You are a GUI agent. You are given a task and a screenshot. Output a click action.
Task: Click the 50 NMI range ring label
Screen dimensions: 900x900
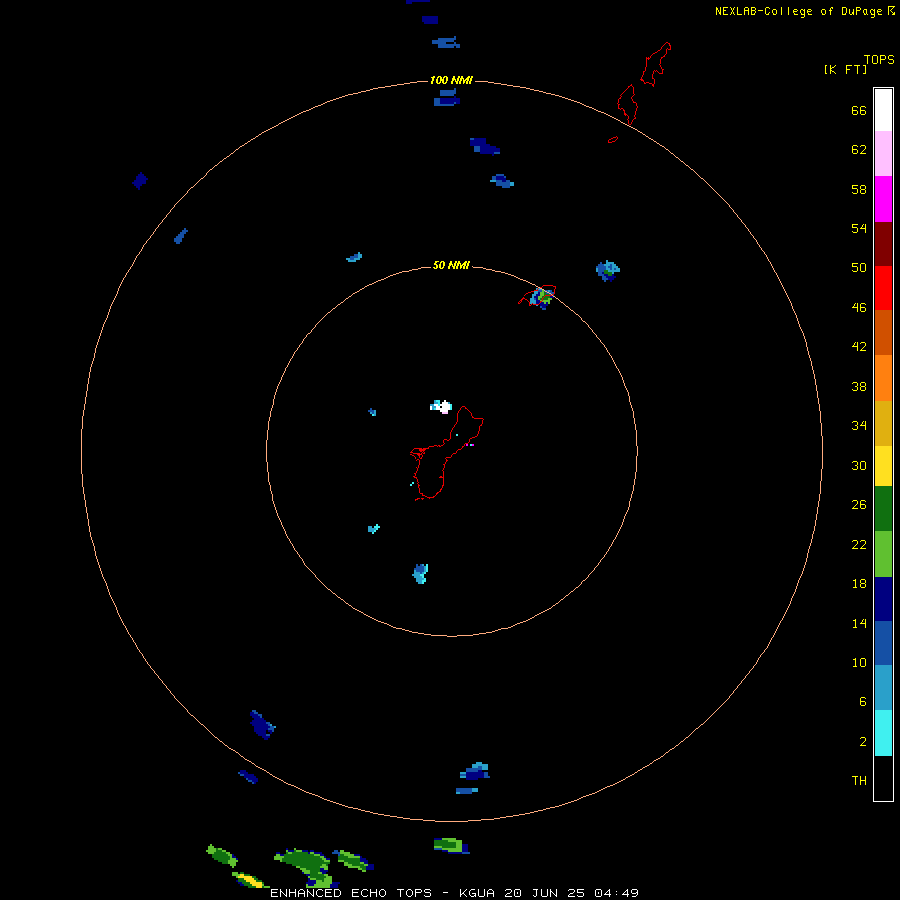(x=451, y=265)
